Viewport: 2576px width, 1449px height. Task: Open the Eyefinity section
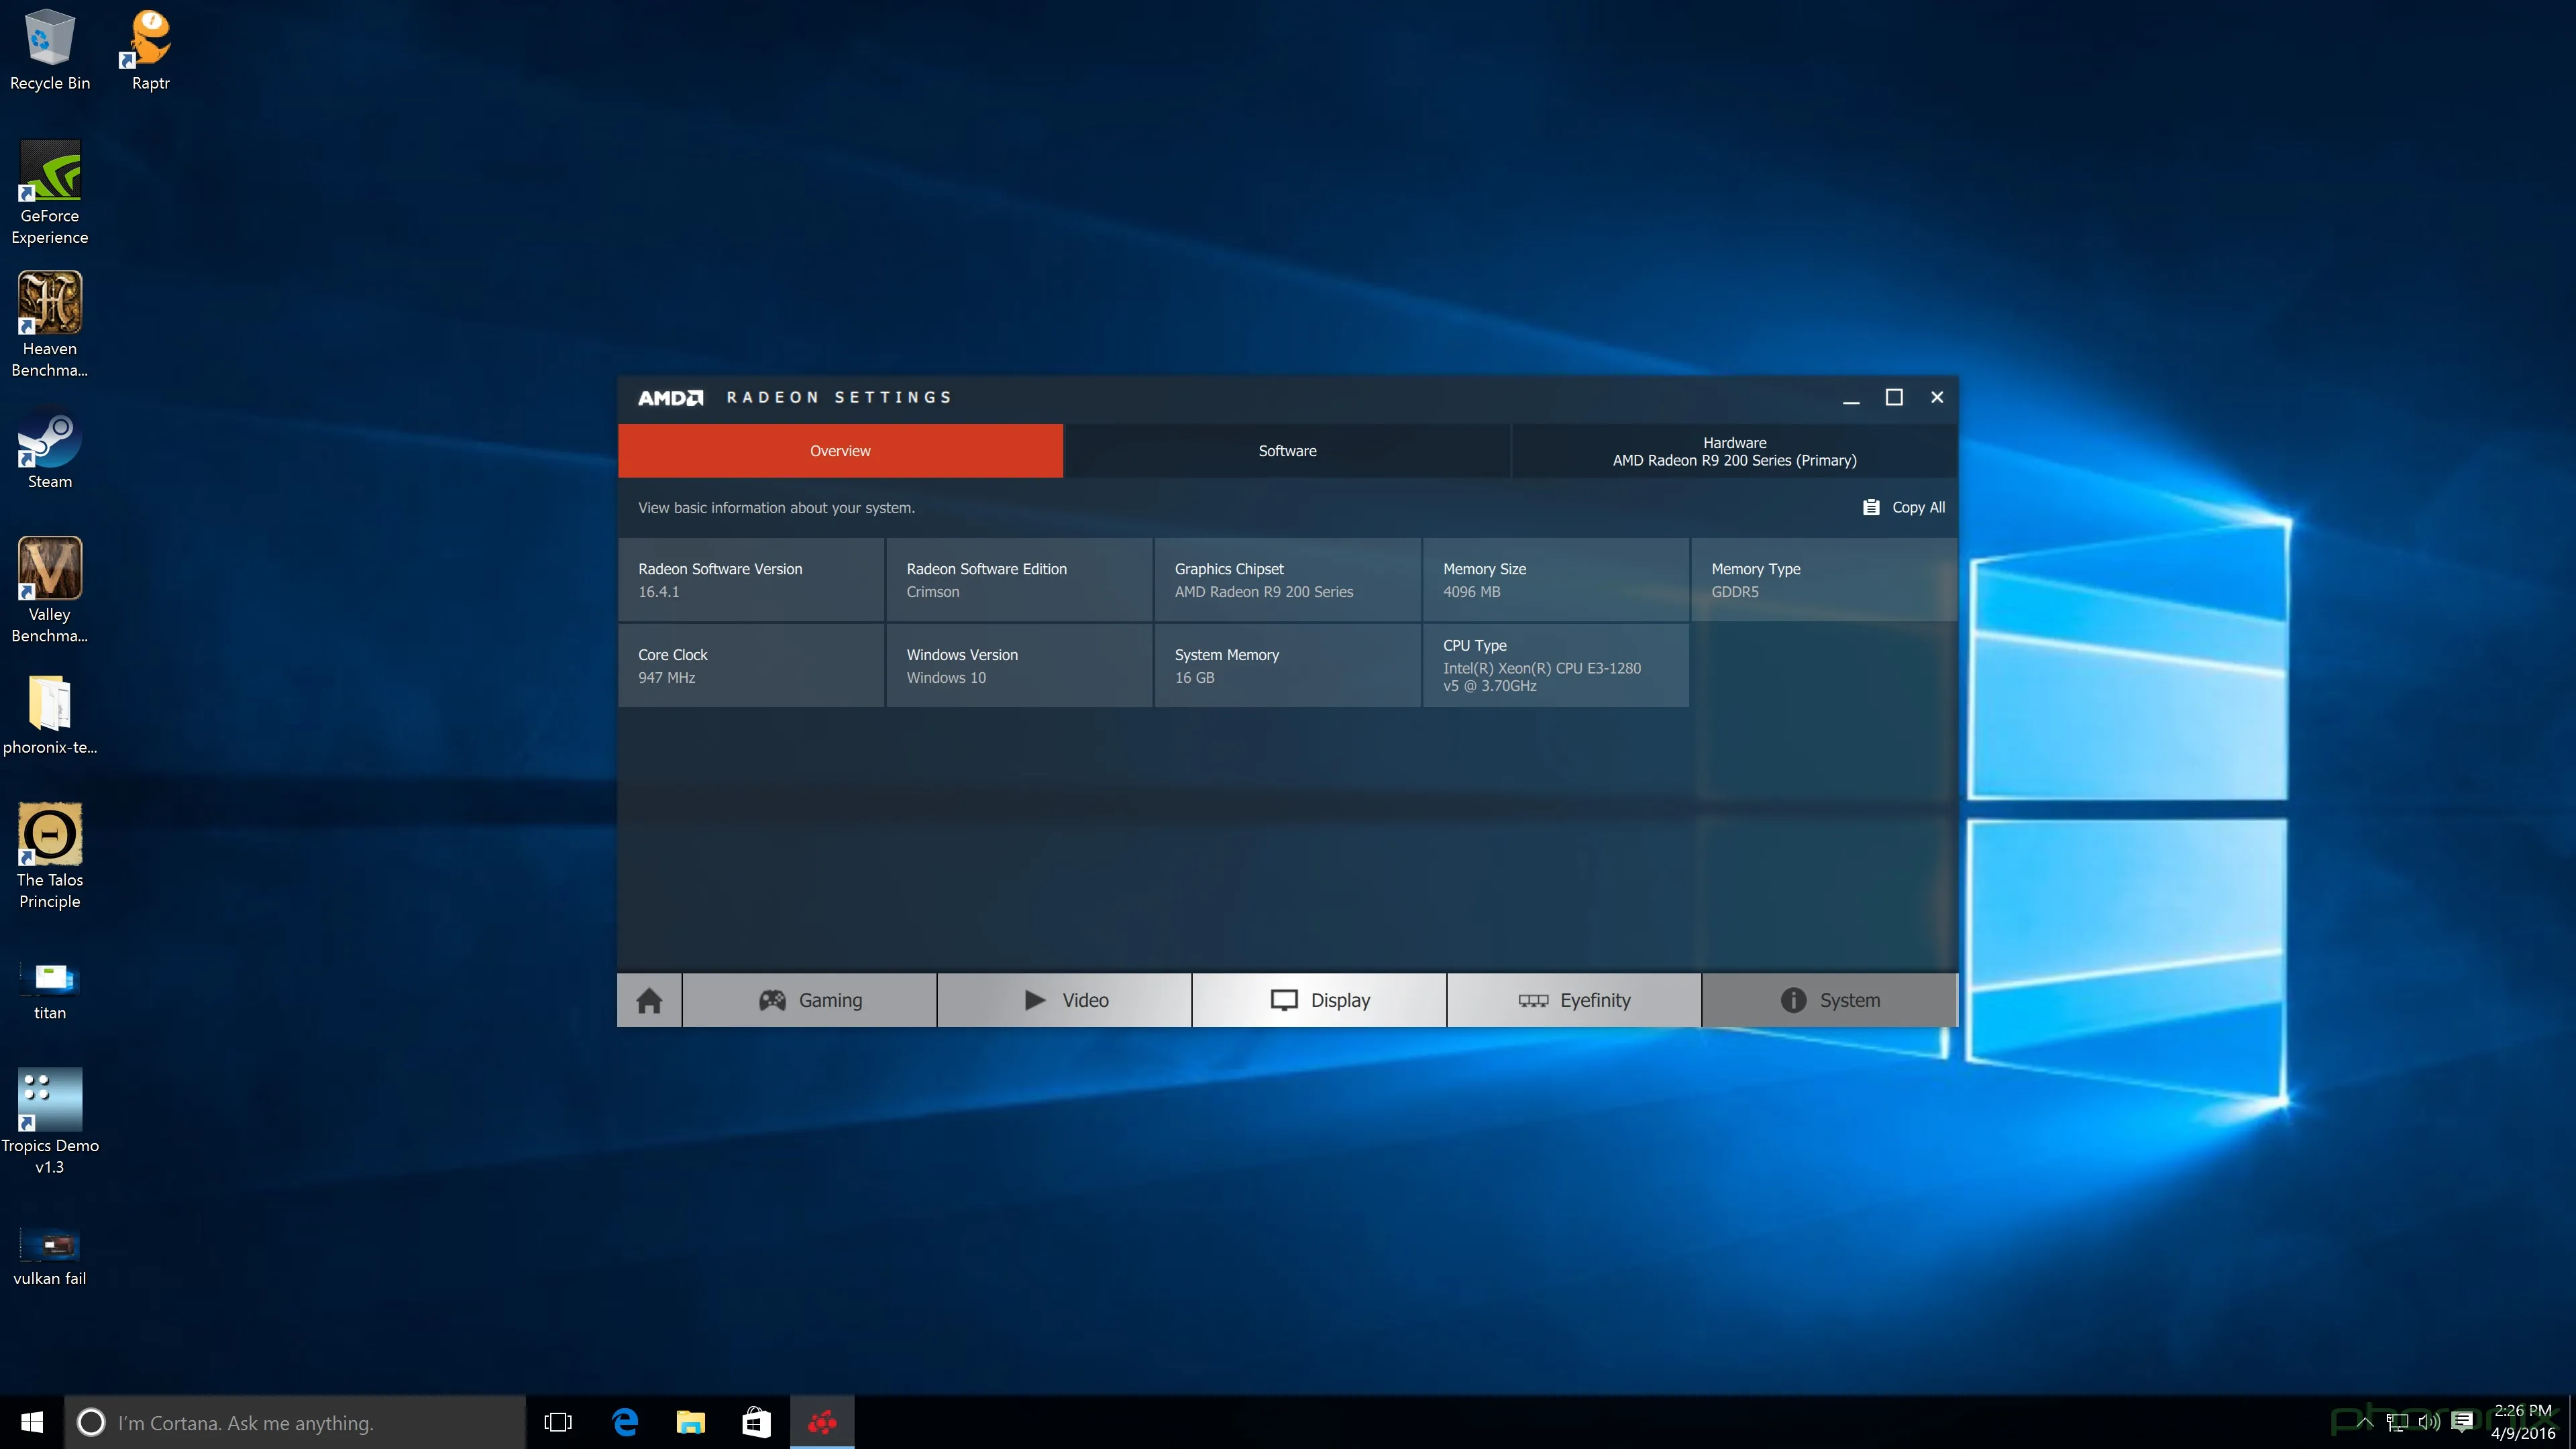click(x=1574, y=1000)
